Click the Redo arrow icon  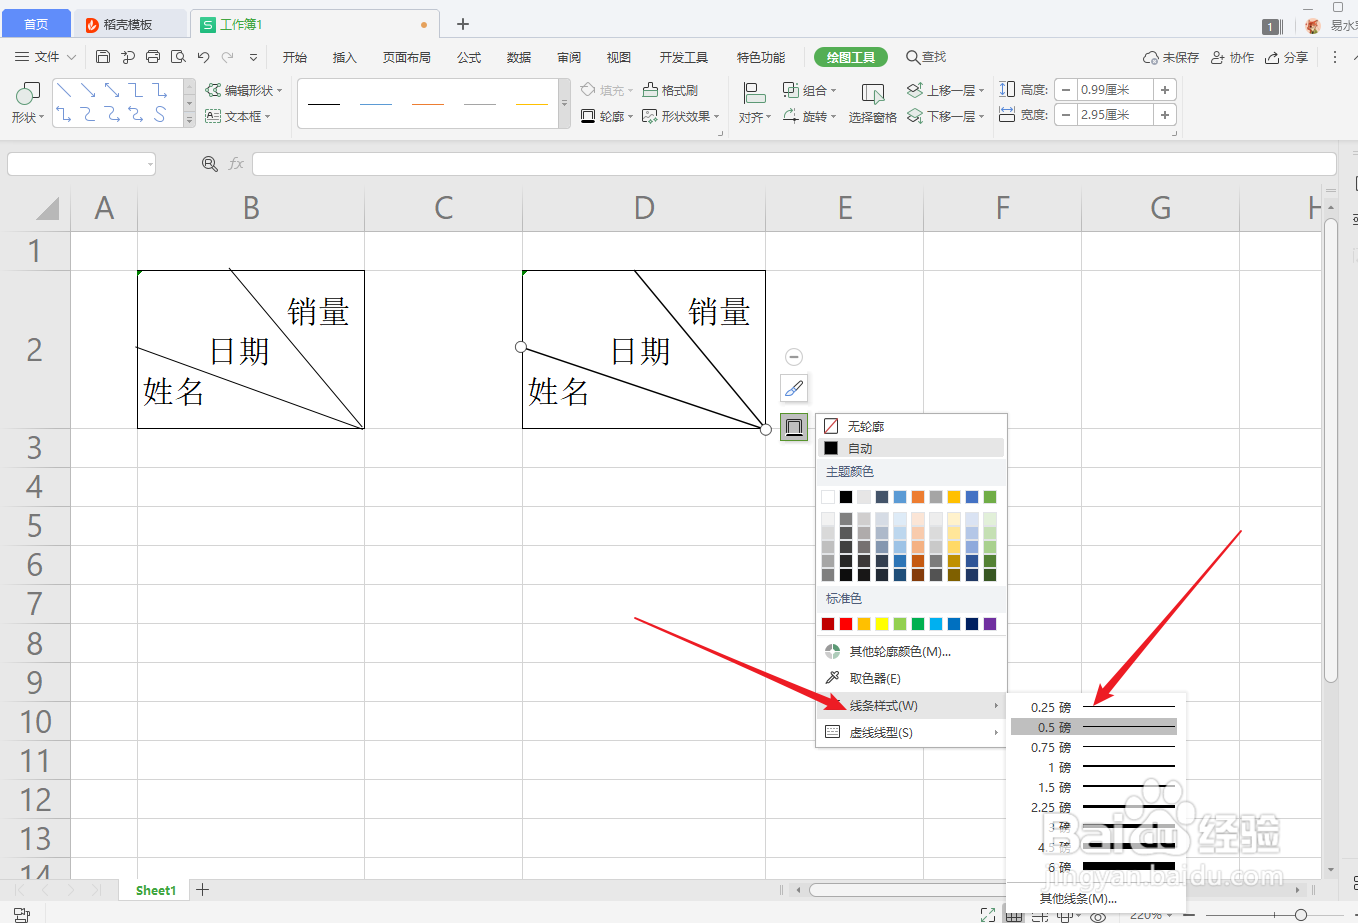point(228,57)
